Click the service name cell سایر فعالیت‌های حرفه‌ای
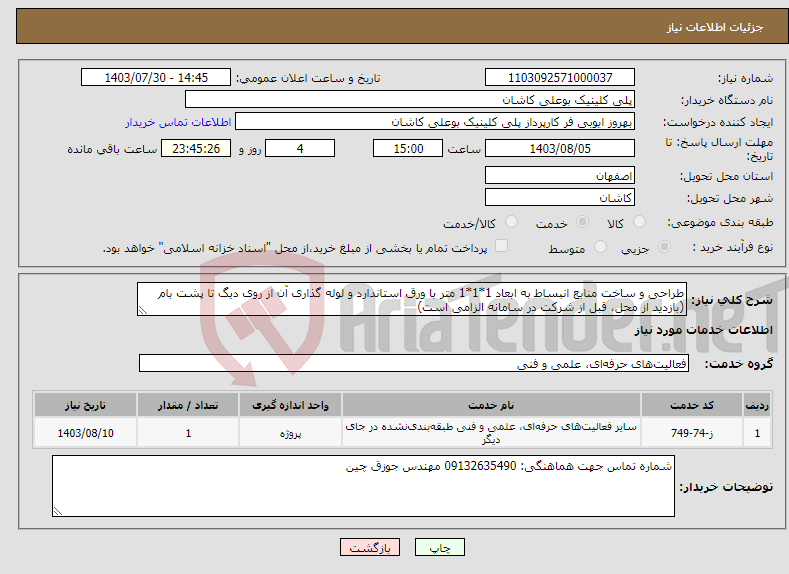 [491, 433]
